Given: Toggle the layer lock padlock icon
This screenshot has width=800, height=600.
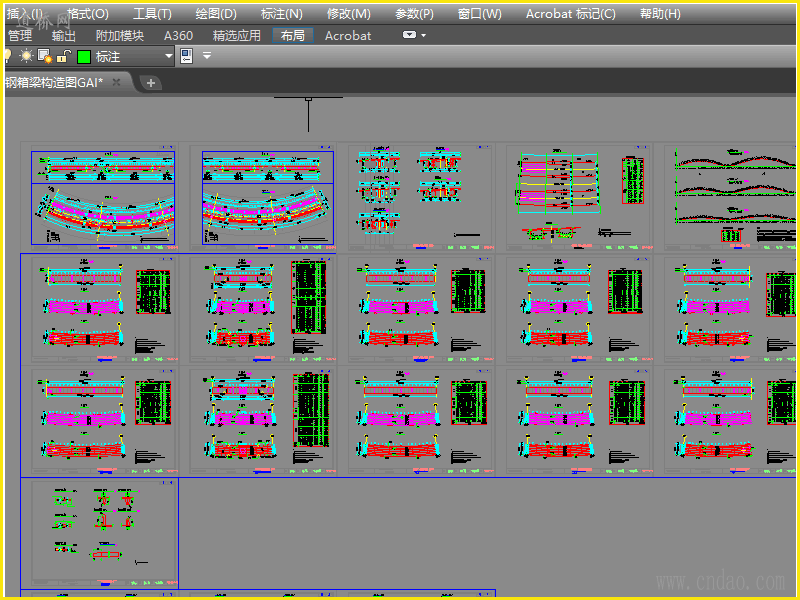Looking at the screenshot, I should pyautogui.click(x=61, y=57).
